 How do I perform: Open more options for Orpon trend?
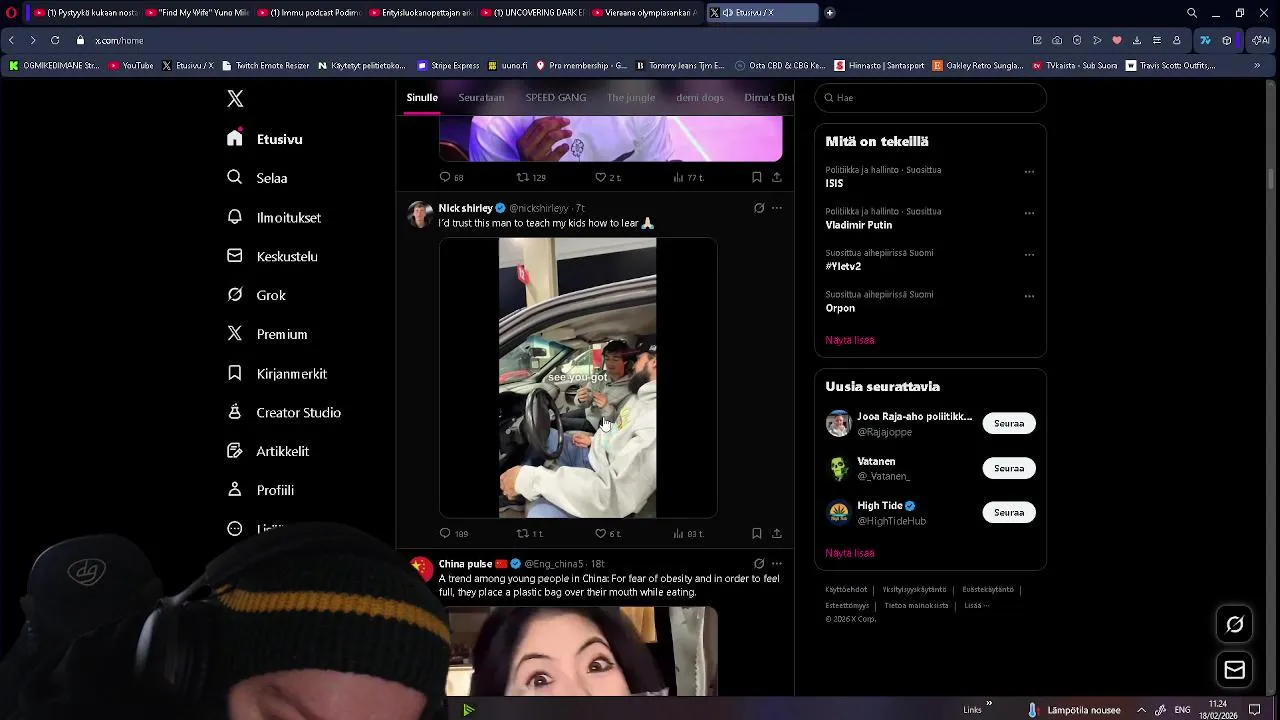(x=1029, y=296)
